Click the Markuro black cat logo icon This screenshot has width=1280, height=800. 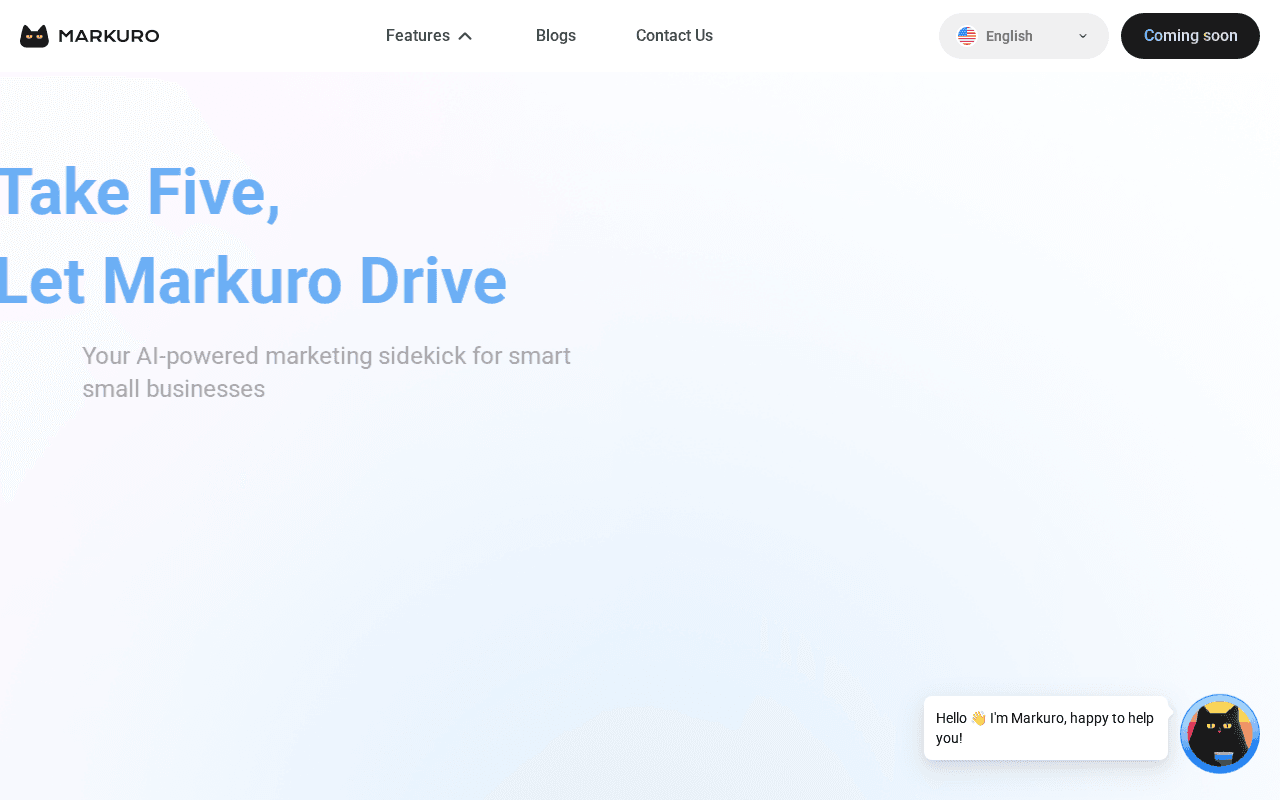coord(34,36)
